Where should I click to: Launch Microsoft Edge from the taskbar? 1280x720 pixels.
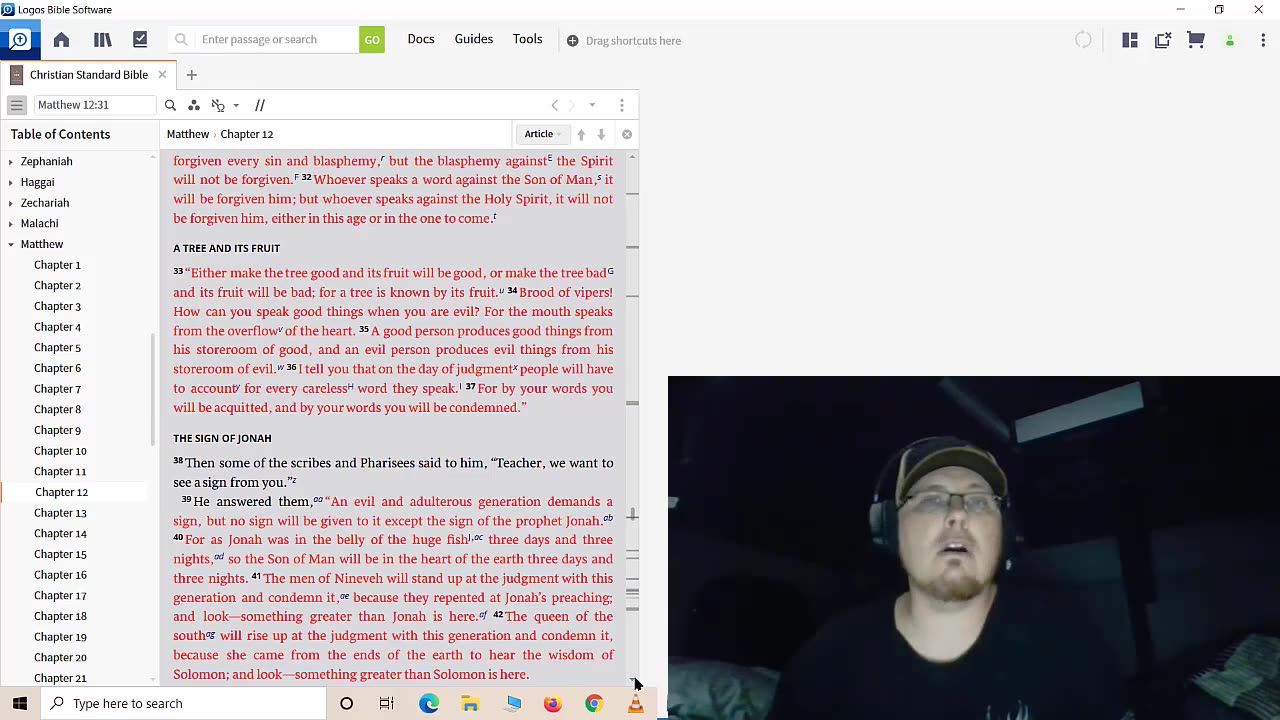(429, 703)
